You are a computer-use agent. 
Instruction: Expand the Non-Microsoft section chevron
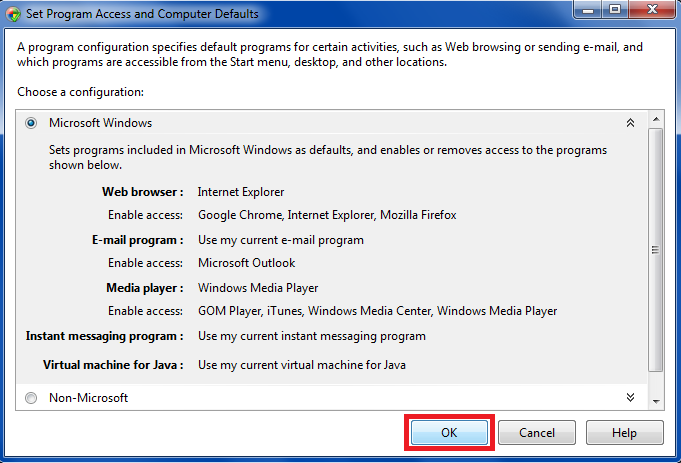point(630,397)
